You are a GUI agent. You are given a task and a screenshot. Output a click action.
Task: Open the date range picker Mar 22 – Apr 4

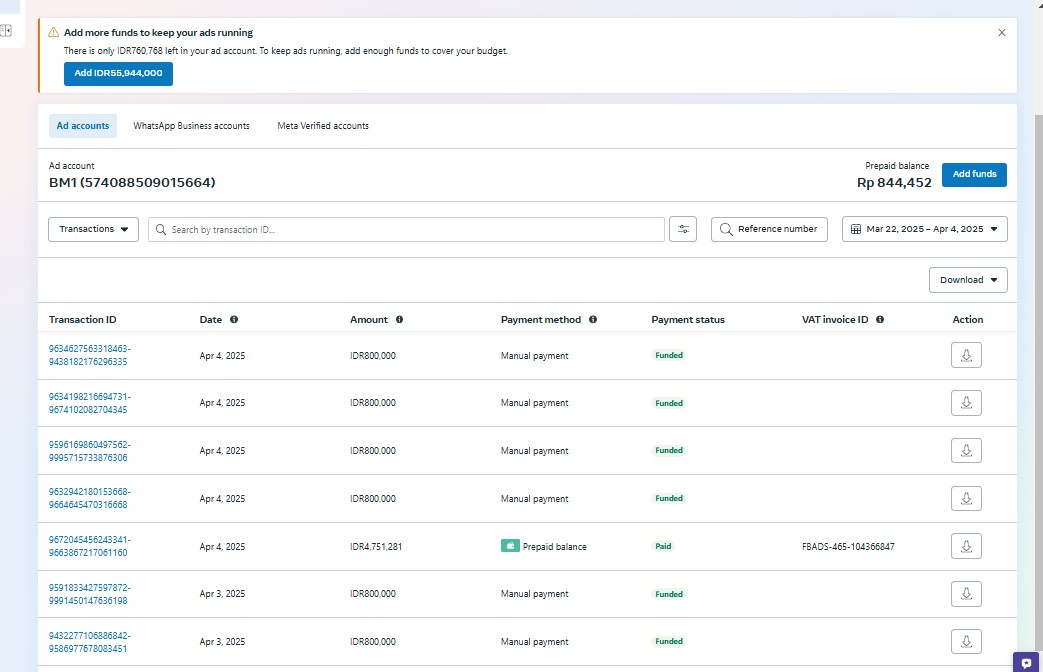(x=924, y=229)
